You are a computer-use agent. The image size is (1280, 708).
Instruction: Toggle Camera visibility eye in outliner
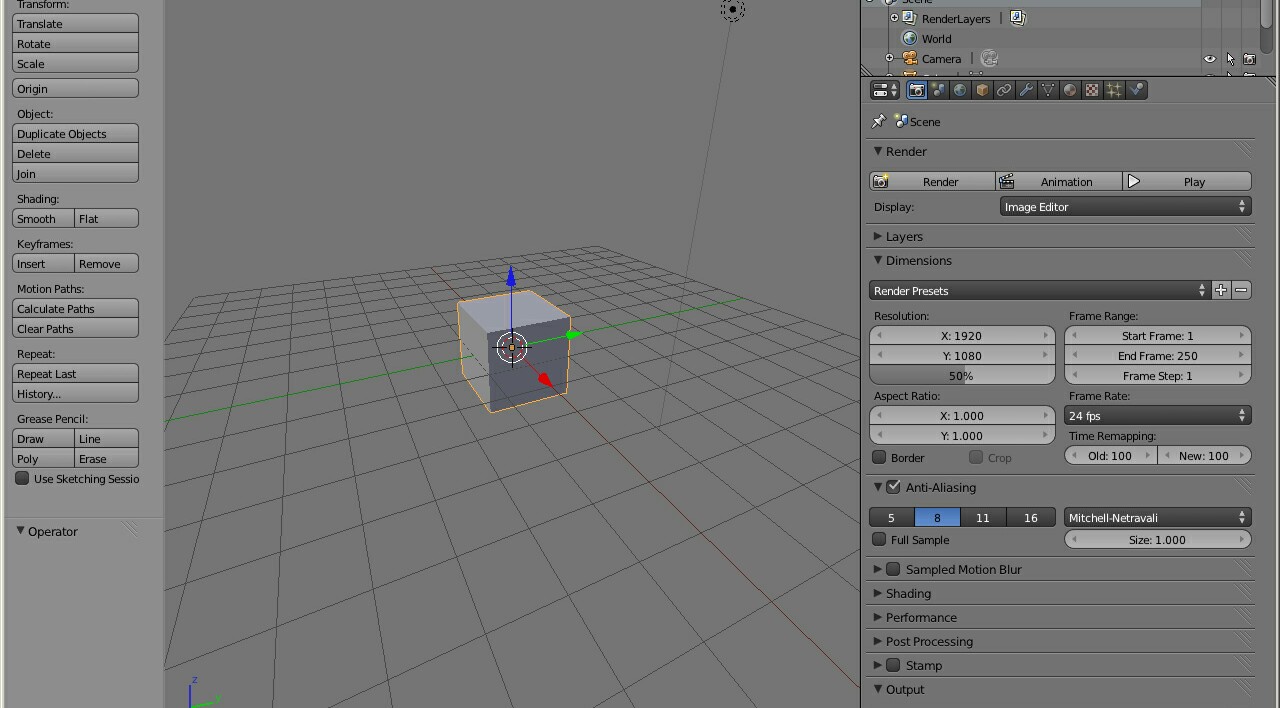(1210, 59)
